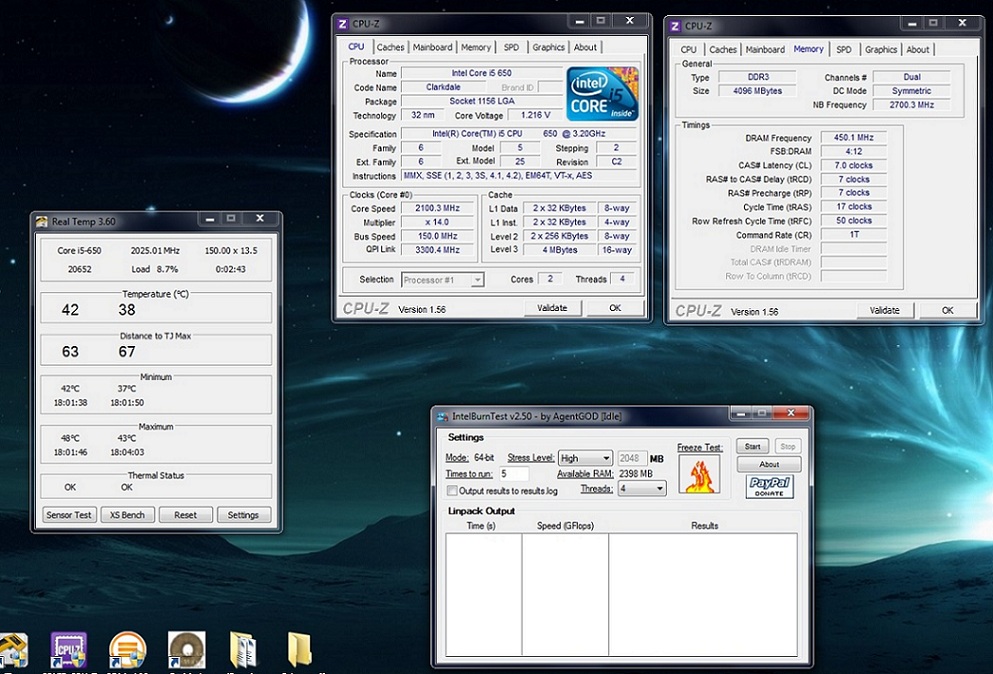Enable Output results to results.log checkbox
Screen dimensions: 993x674
(x=452, y=490)
